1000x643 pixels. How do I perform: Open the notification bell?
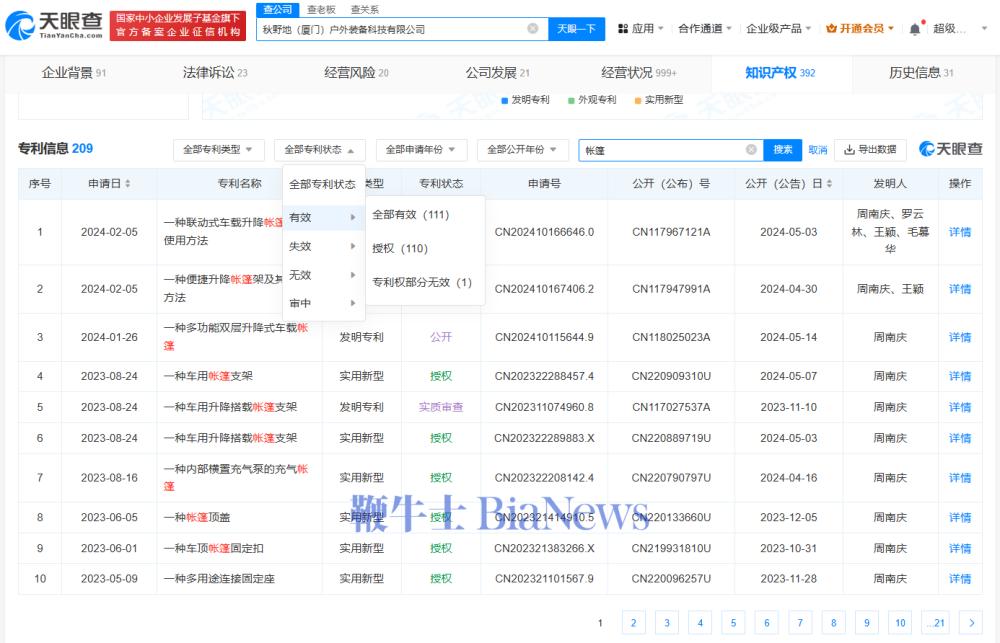[x=915, y=29]
